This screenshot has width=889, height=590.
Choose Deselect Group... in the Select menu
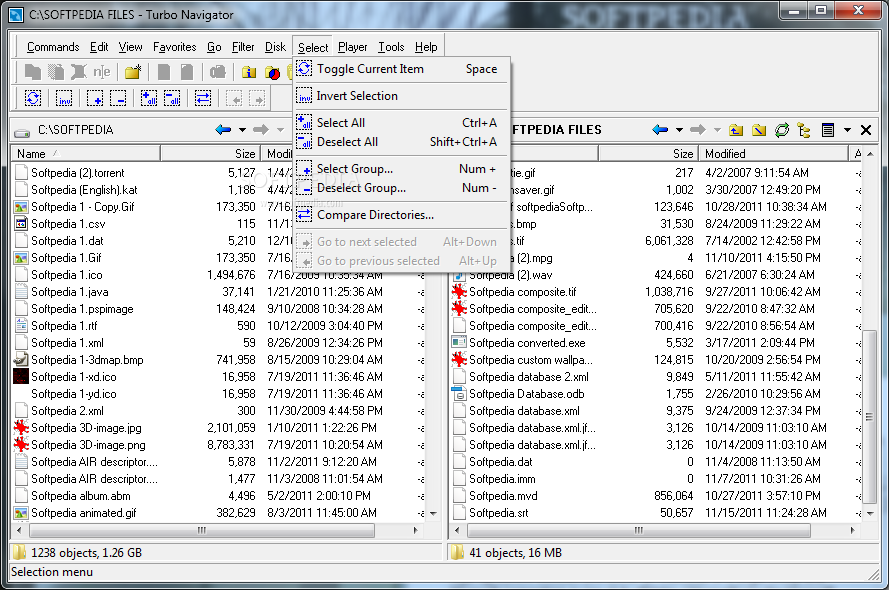pyautogui.click(x=401, y=188)
